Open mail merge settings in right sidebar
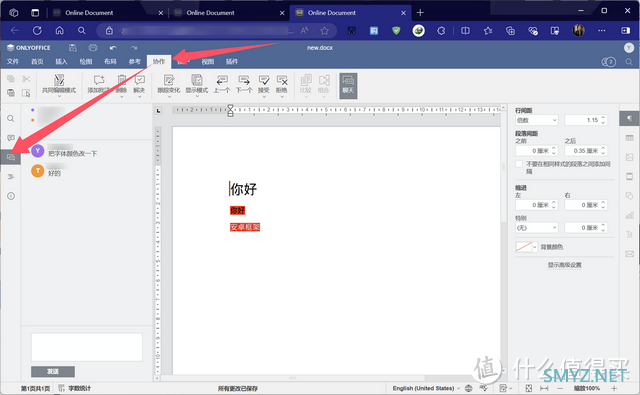The image size is (640, 395). tap(629, 254)
